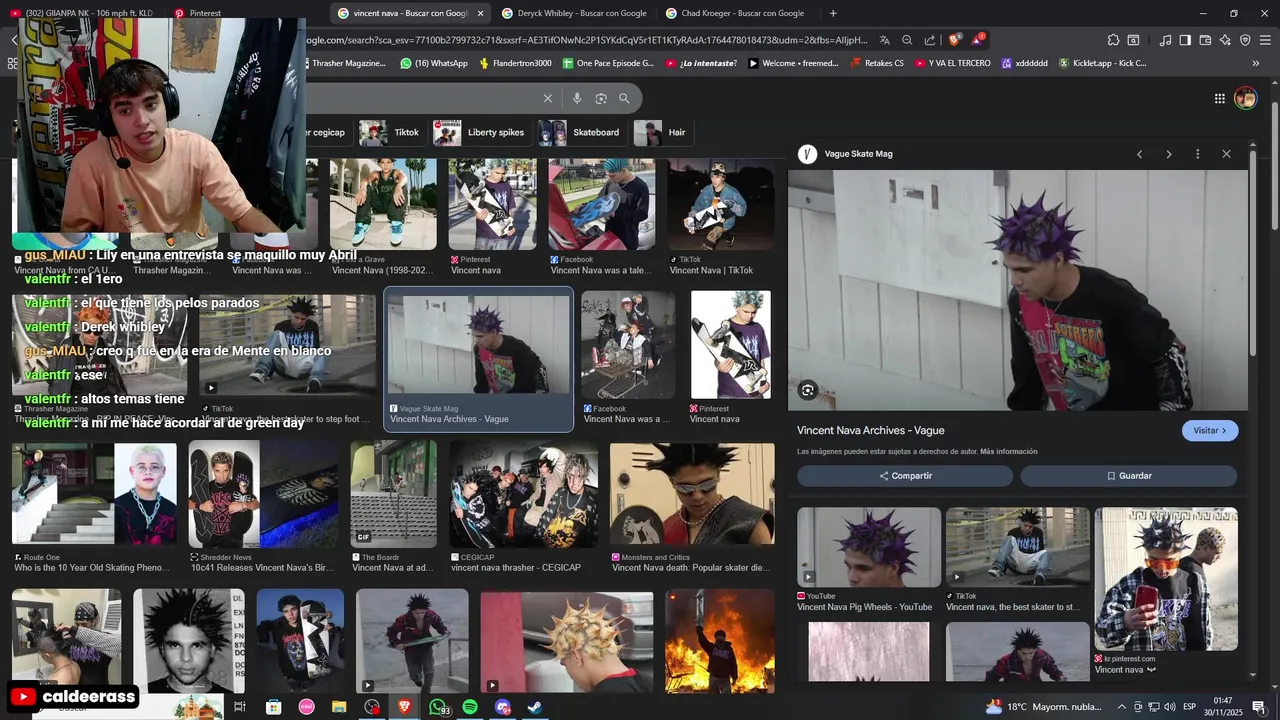Click the address bar URL field
The image size is (1280, 720).
point(585,40)
